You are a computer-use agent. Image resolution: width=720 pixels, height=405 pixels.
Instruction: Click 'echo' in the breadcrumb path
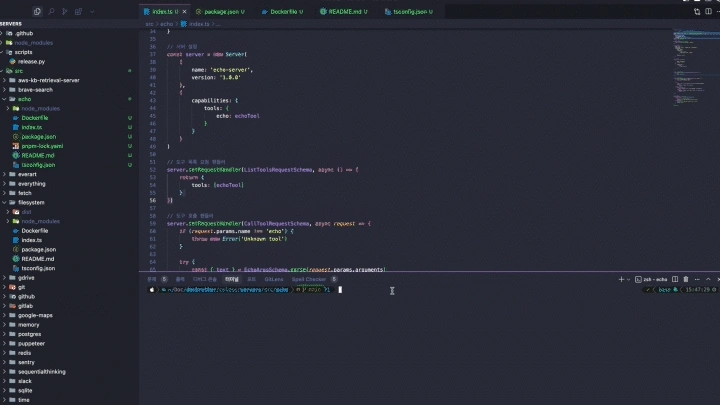pos(166,24)
